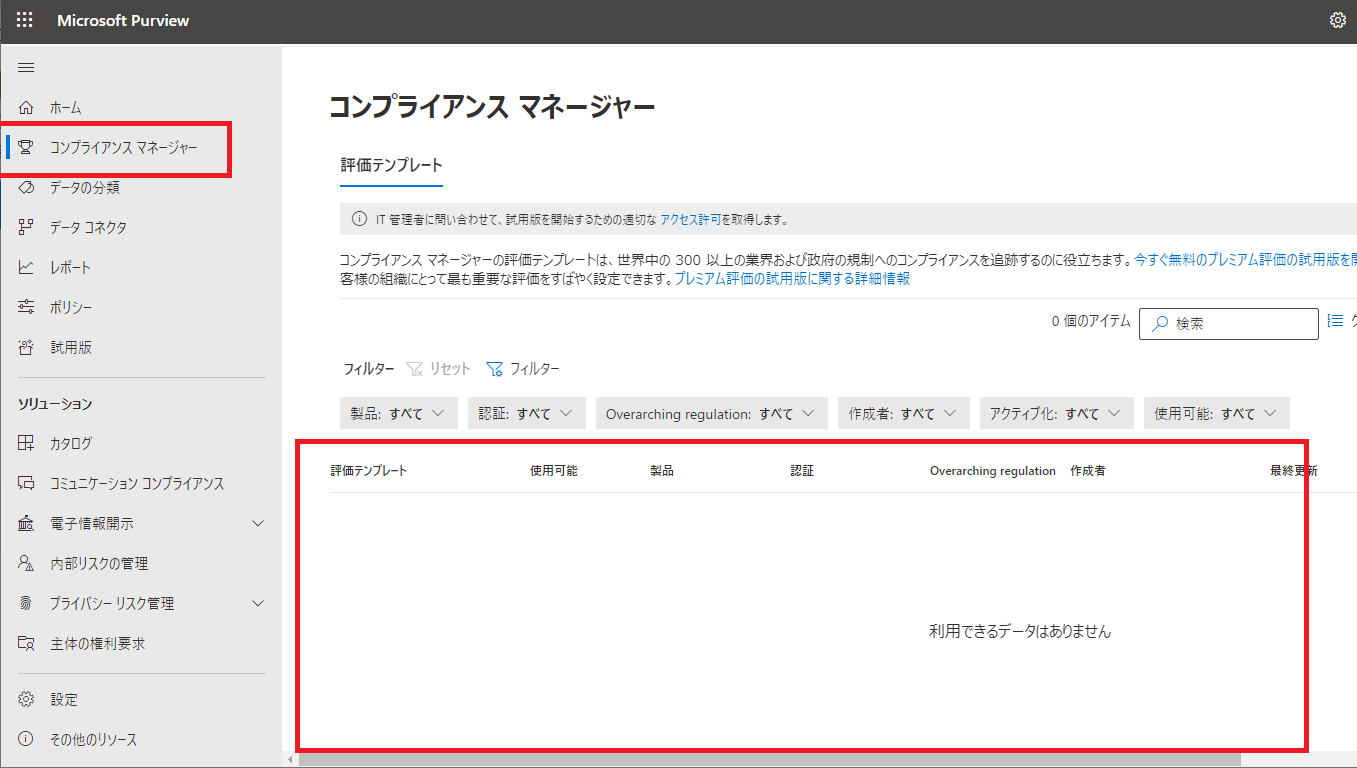Sort by 作成者 column header
Screen dimensions: 1357x768
coord(1088,471)
